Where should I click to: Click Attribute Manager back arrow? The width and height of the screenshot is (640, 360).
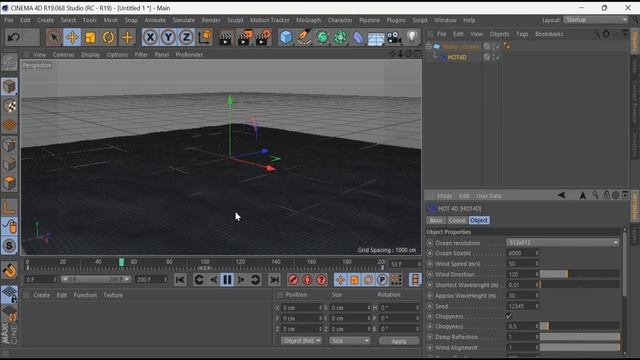tap(562, 196)
